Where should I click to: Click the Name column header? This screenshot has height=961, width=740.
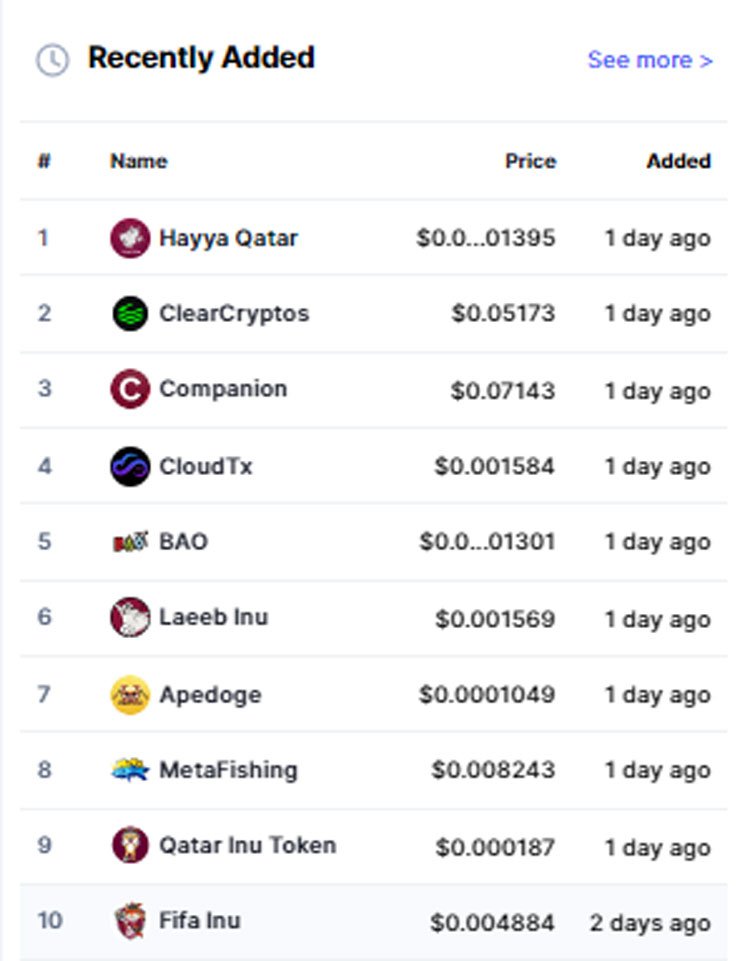click(x=139, y=161)
